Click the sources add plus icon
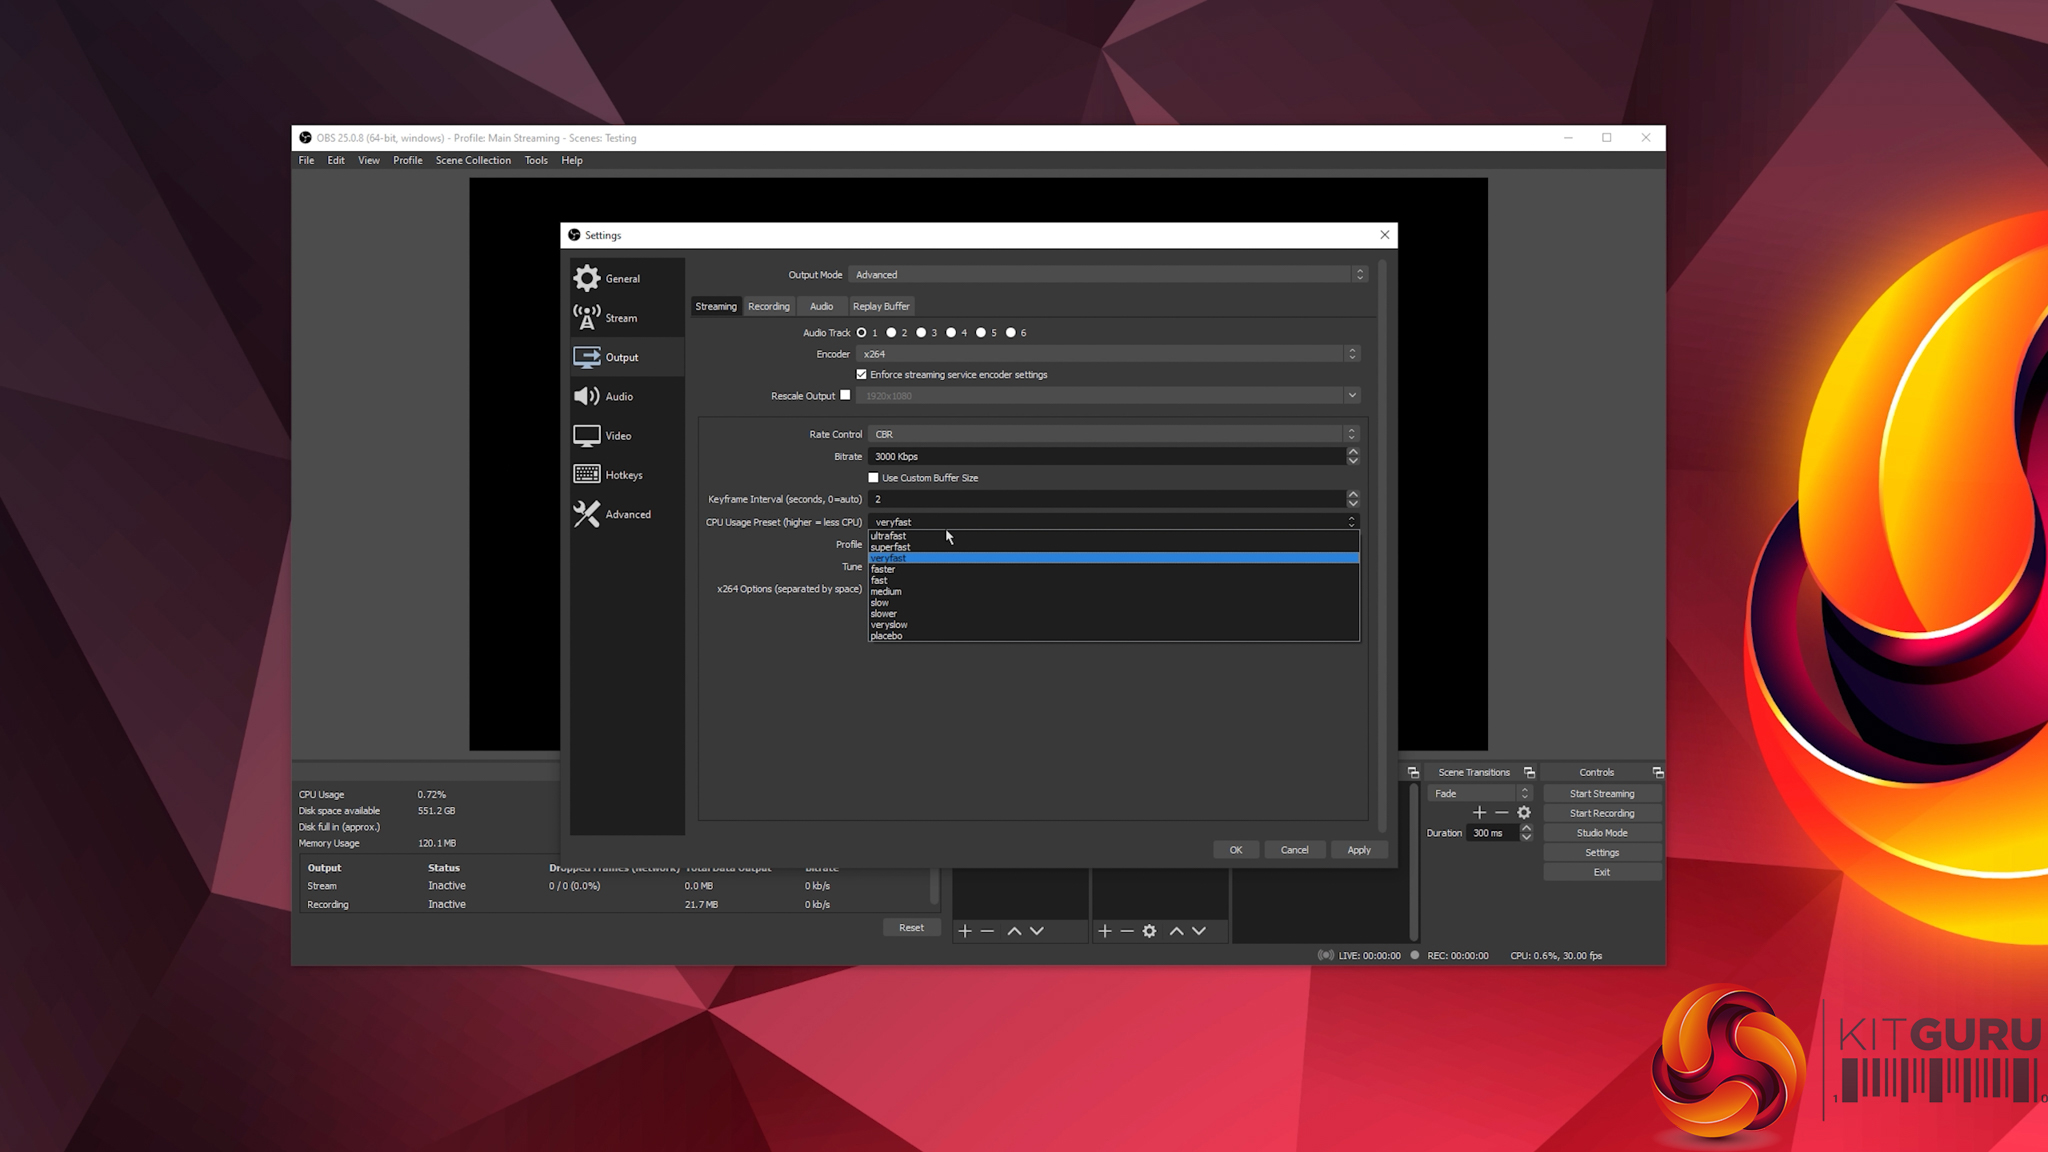This screenshot has width=2048, height=1152. tap(1104, 931)
